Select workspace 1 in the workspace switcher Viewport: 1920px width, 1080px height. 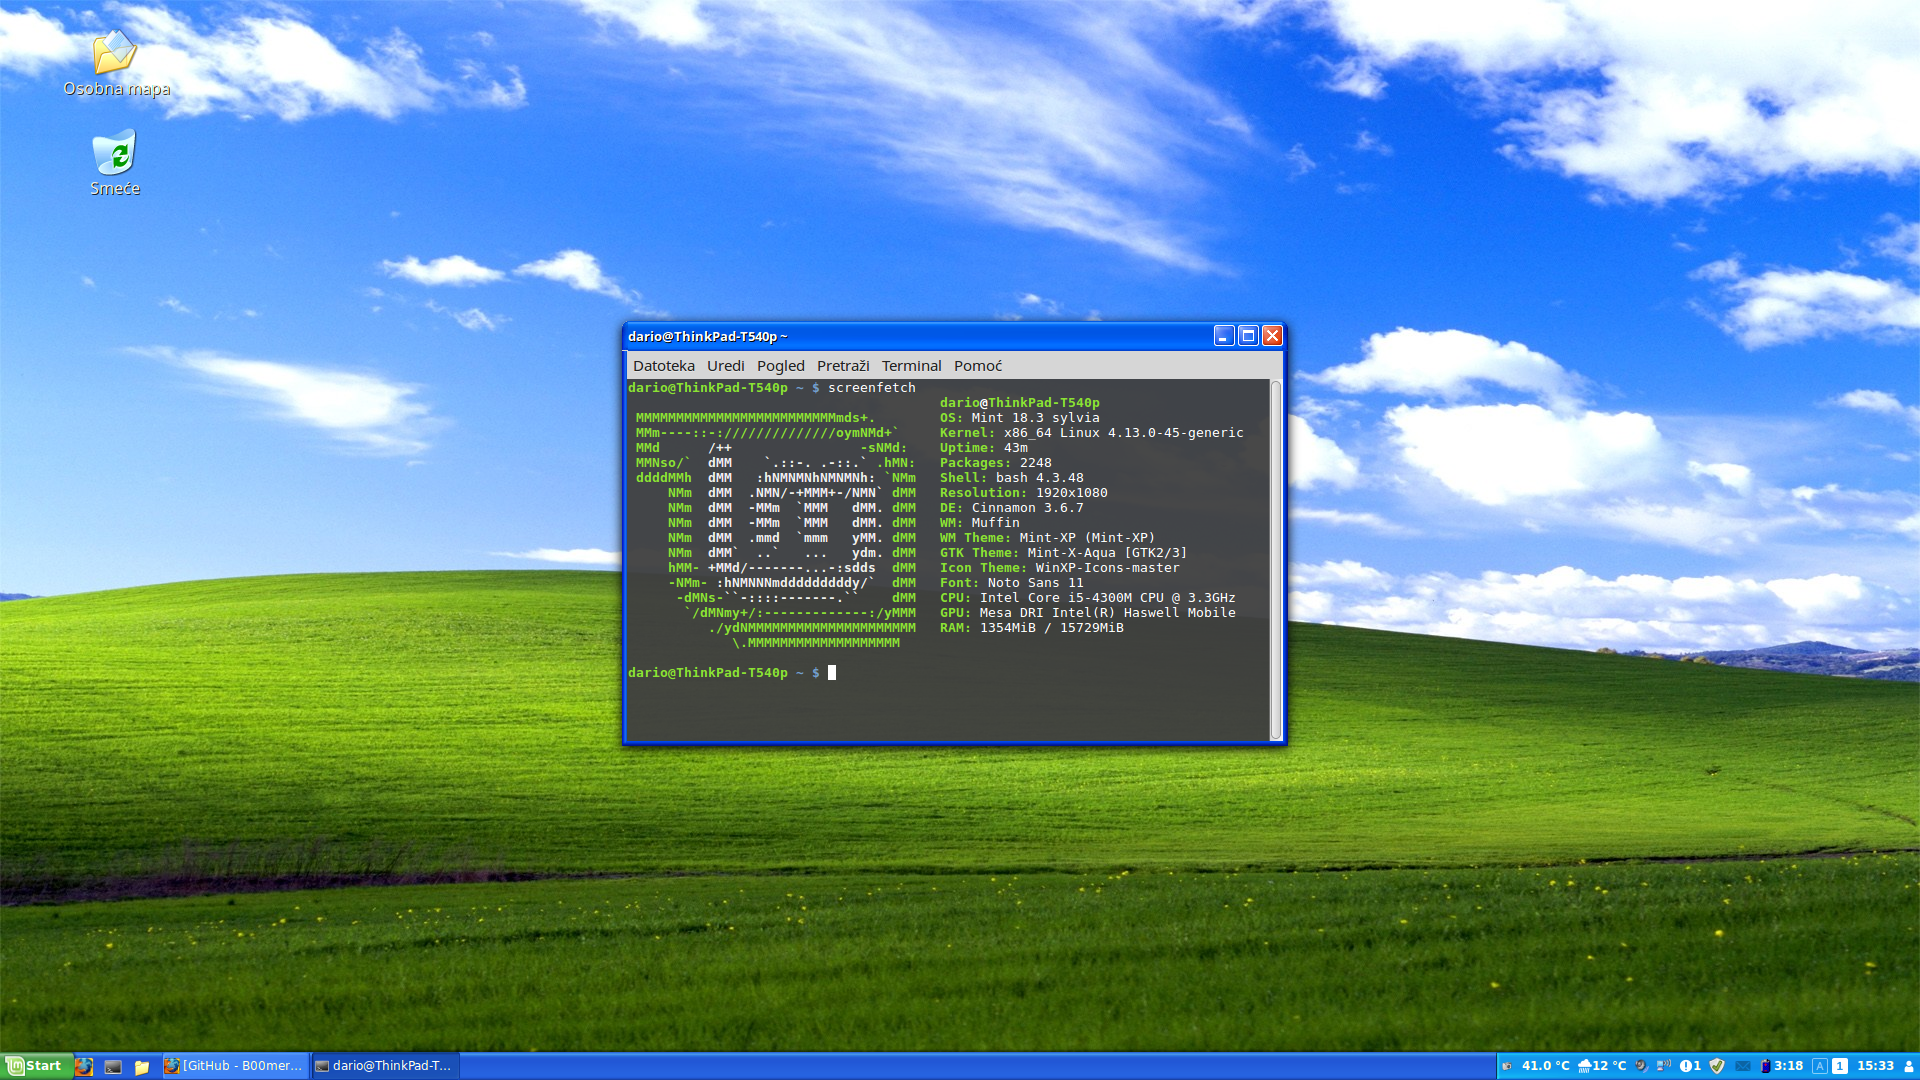(x=1840, y=1066)
